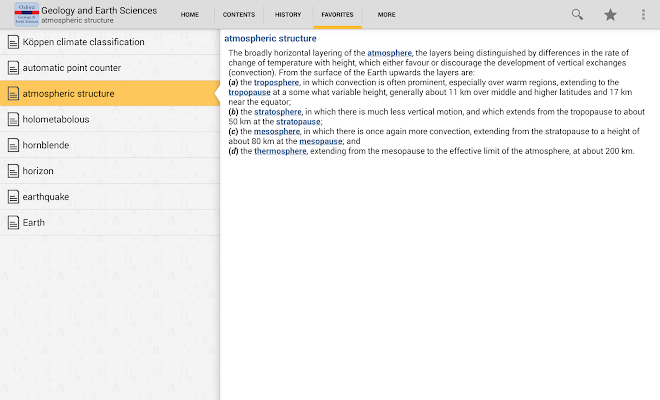Select favorite 'atmospheric structure' in list

tap(110, 93)
